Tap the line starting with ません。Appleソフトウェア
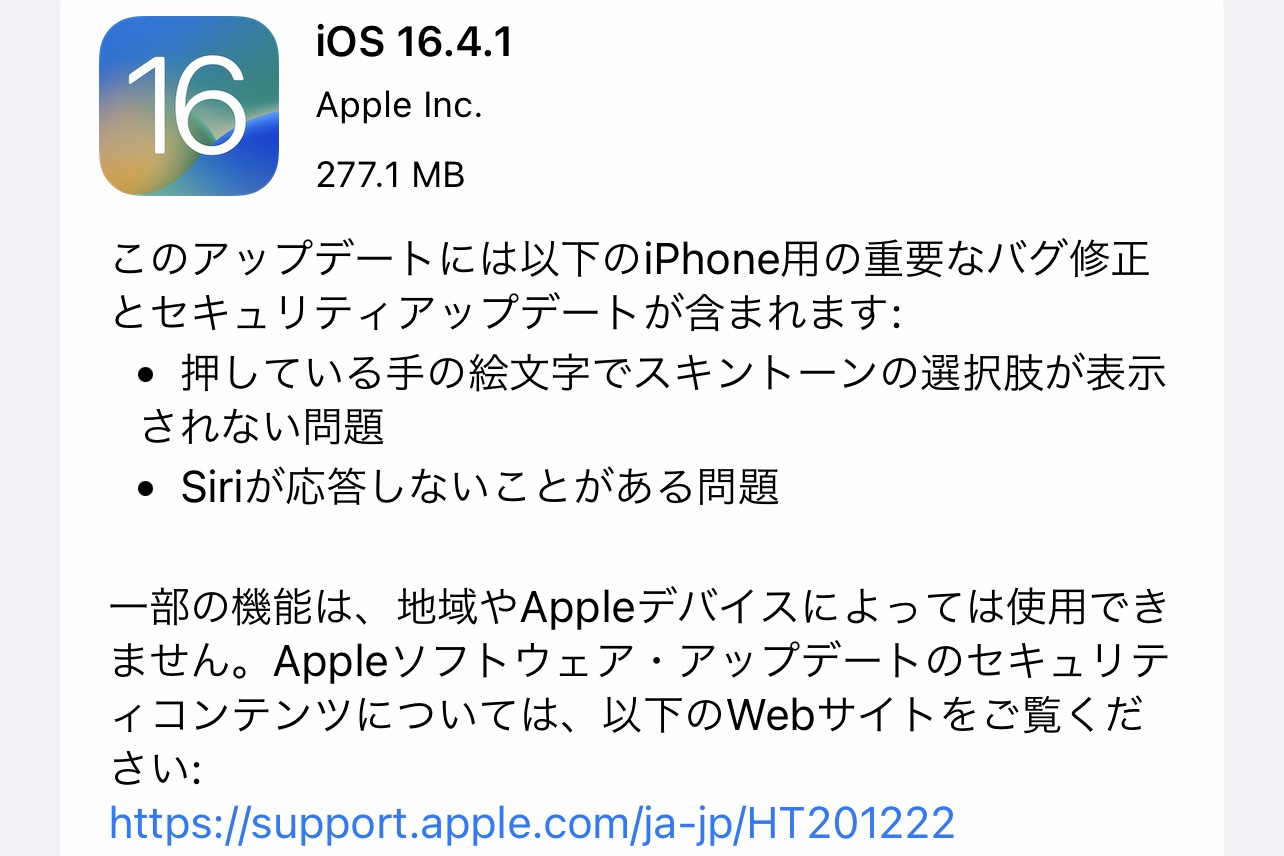 click(x=642, y=660)
